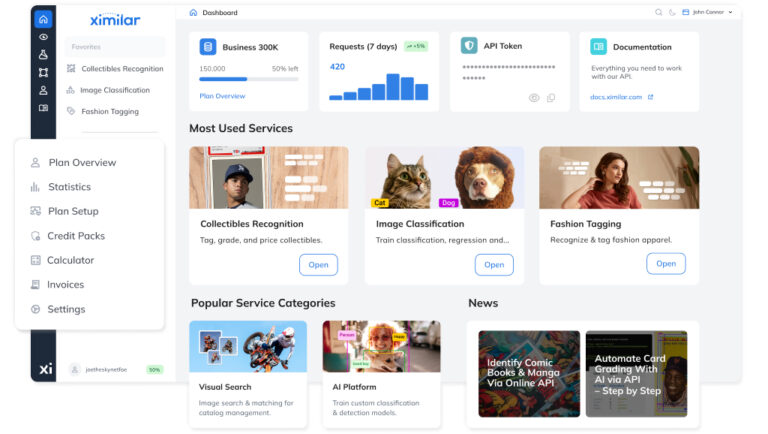This screenshot has width=768, height=434.
Task: Copy the API token with copy icon
Action: pos(551,98)
